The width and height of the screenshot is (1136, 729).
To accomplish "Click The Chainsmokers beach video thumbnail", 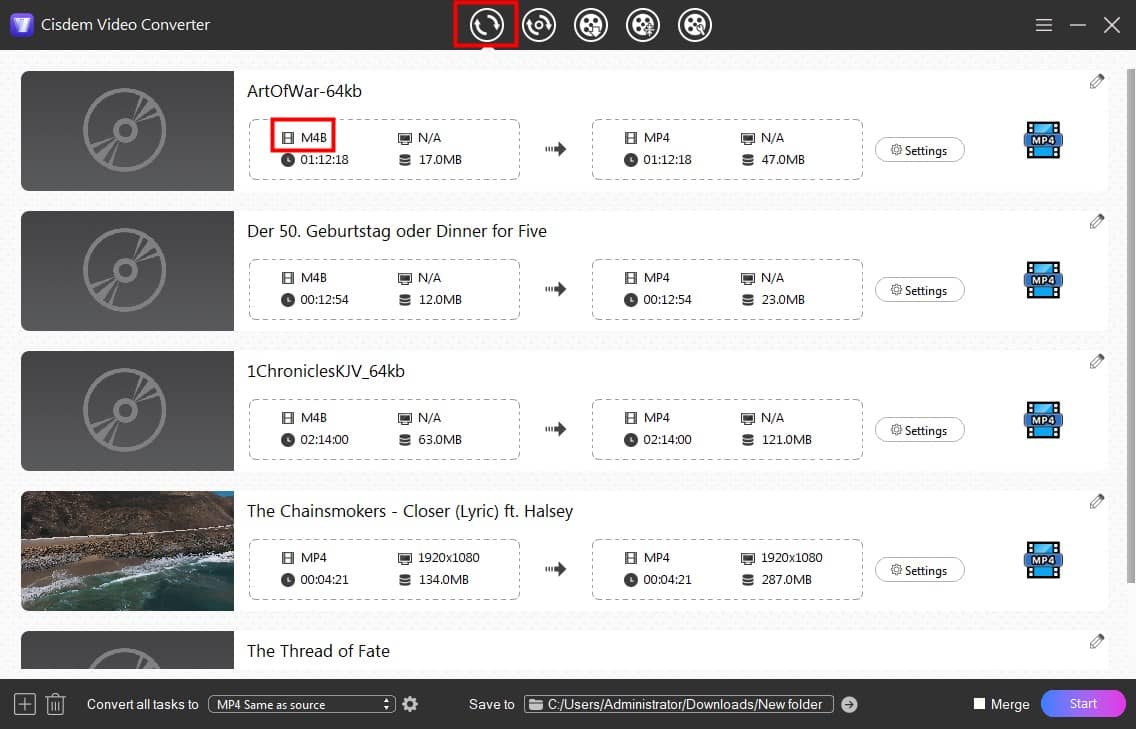I will coord(128,551).
